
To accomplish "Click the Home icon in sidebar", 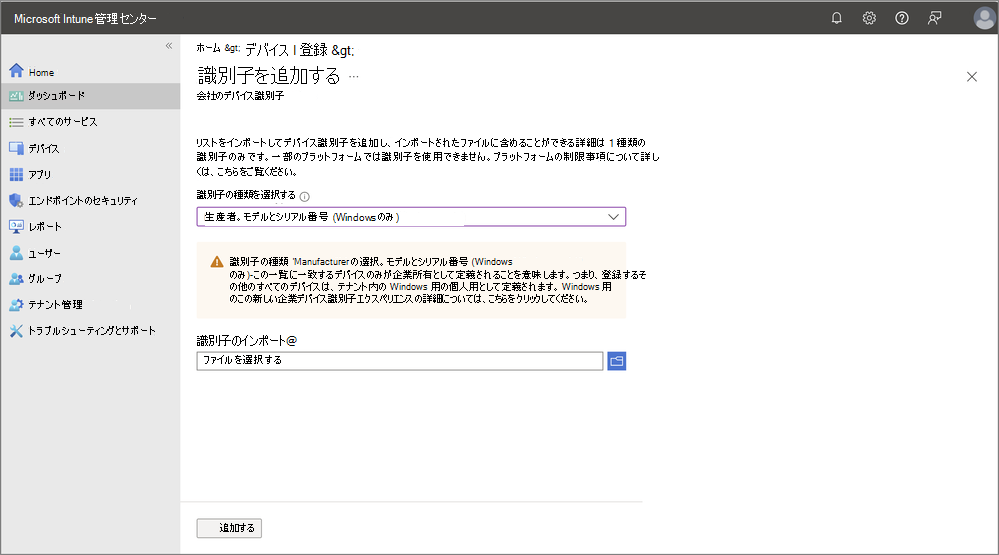I will (x=16, y=72).
